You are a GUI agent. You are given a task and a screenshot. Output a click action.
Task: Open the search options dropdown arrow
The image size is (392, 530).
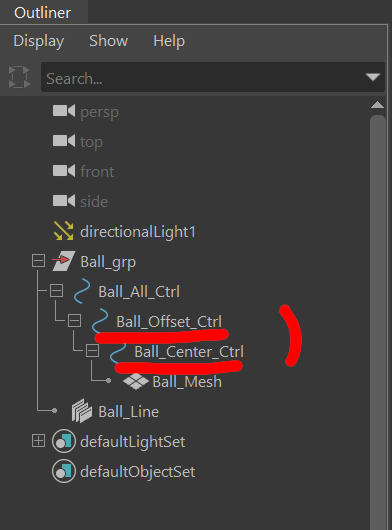373,77
